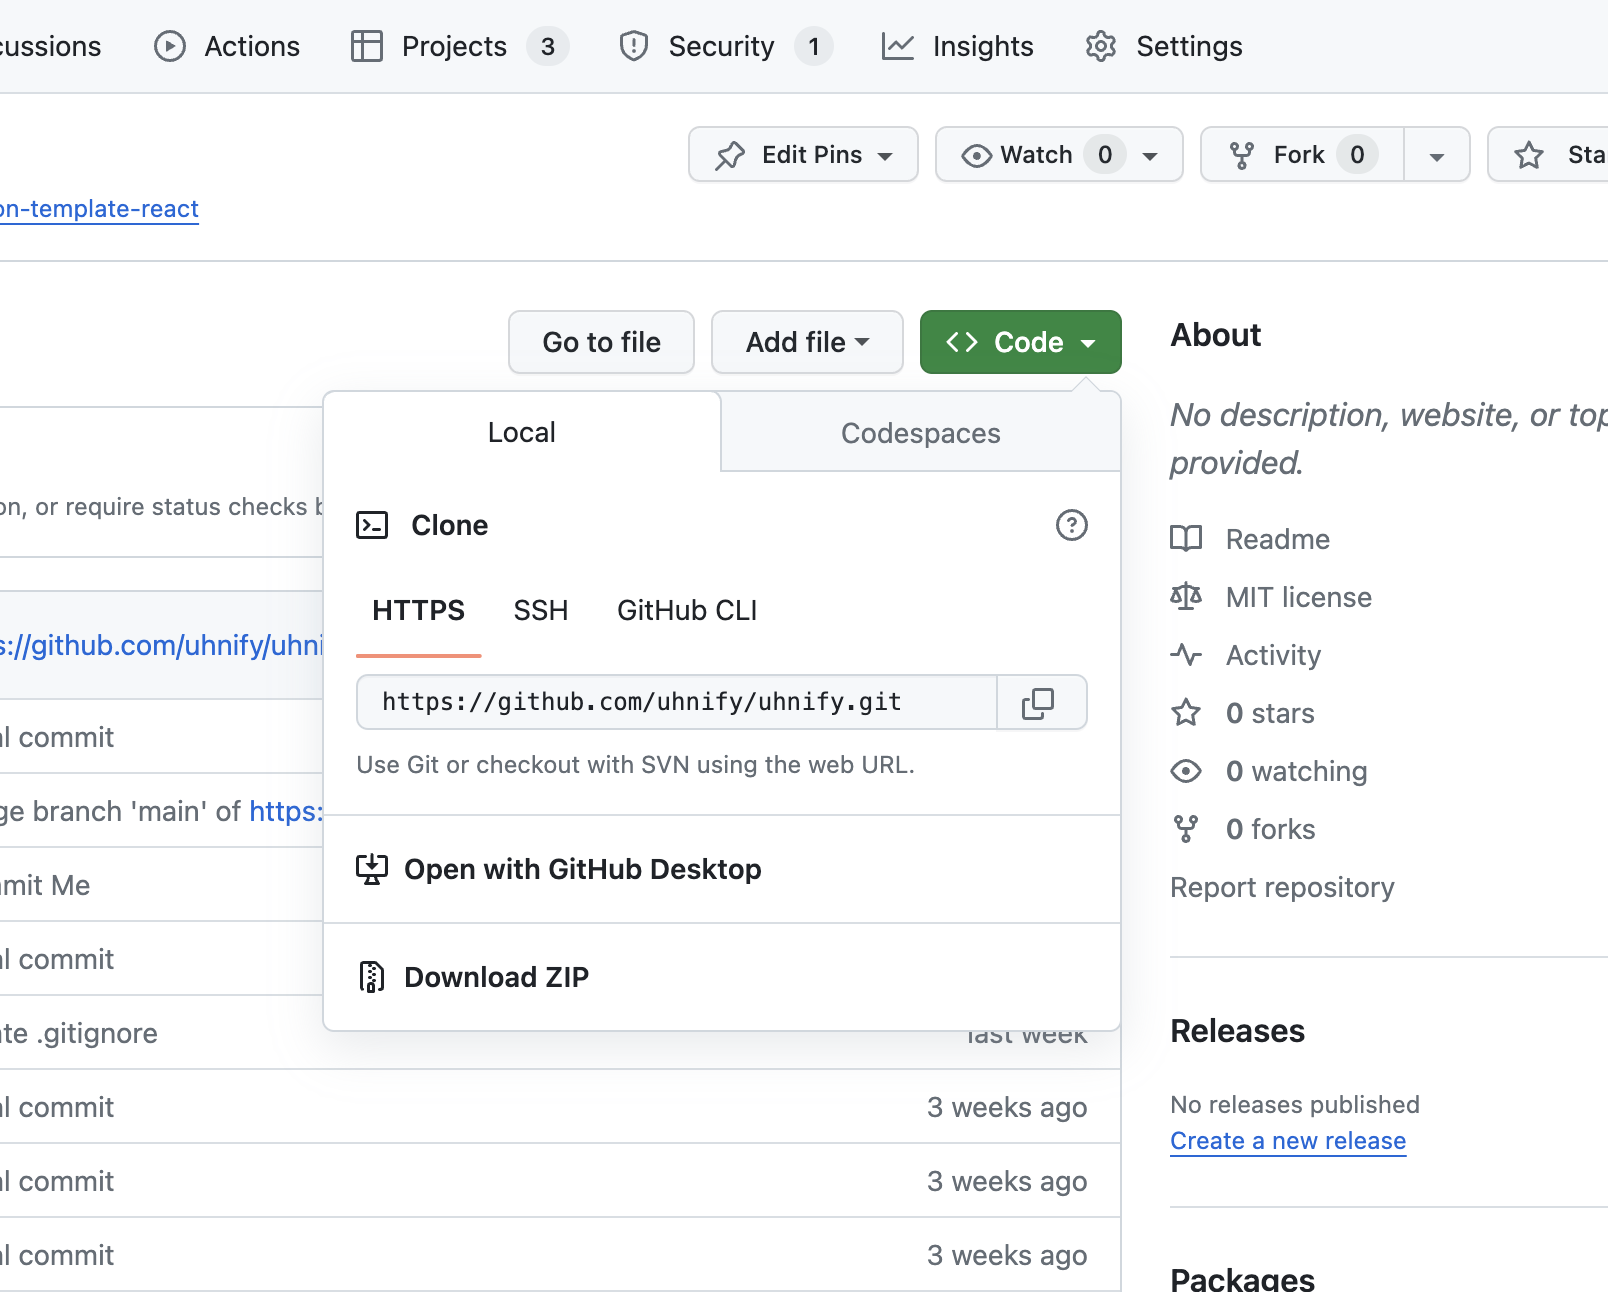Viewport: 1608px width, 1292px height.
Task: Open the MIT license link
Action: point(1298,597)
